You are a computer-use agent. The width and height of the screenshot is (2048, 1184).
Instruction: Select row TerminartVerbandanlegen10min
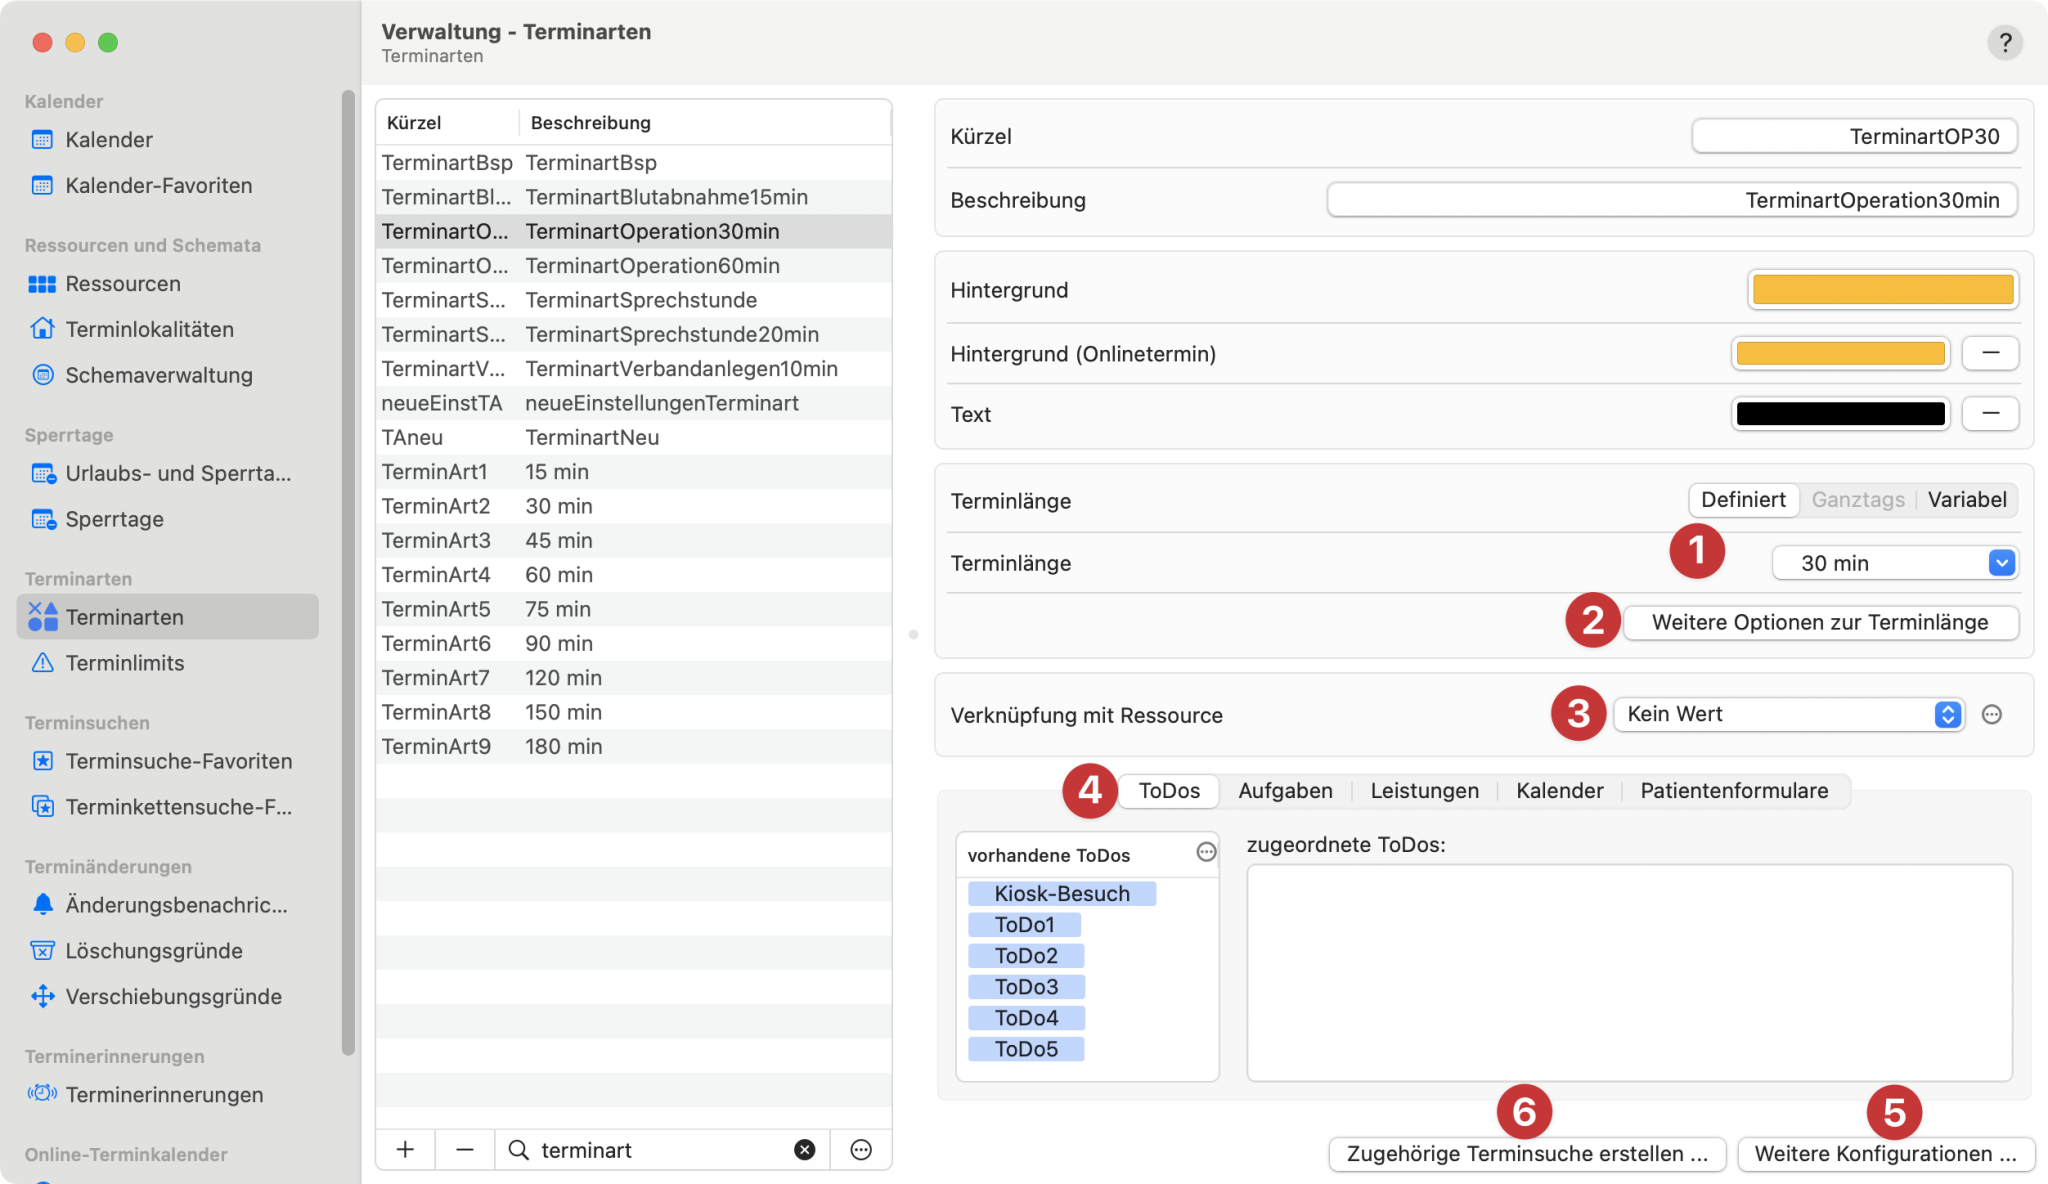(x=634, y=369)
